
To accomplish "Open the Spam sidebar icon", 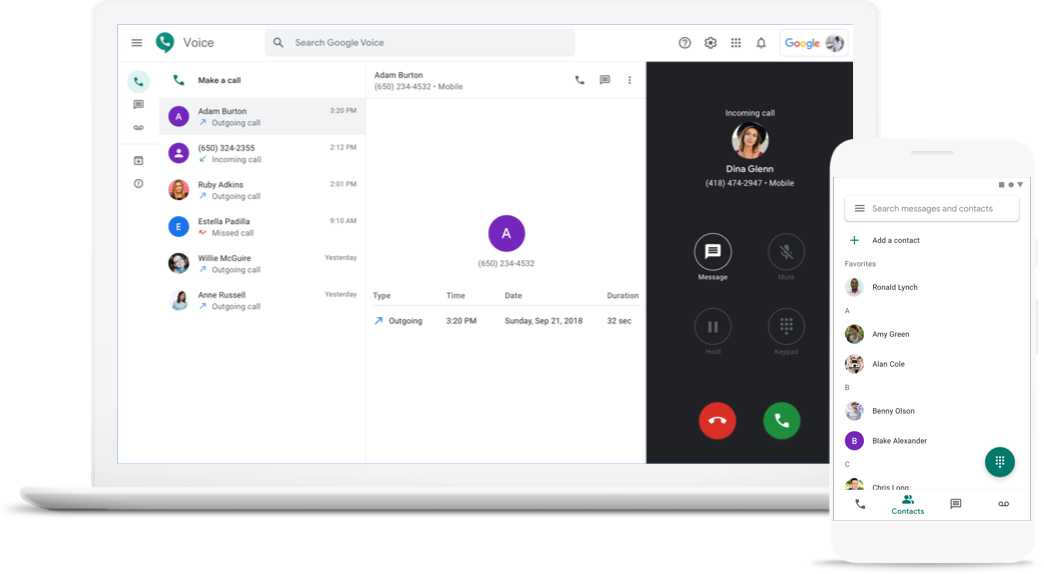I will pos(138,183).
